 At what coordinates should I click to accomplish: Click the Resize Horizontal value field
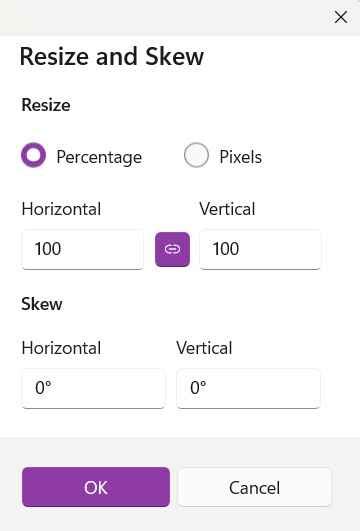click(x=83, y=250)
